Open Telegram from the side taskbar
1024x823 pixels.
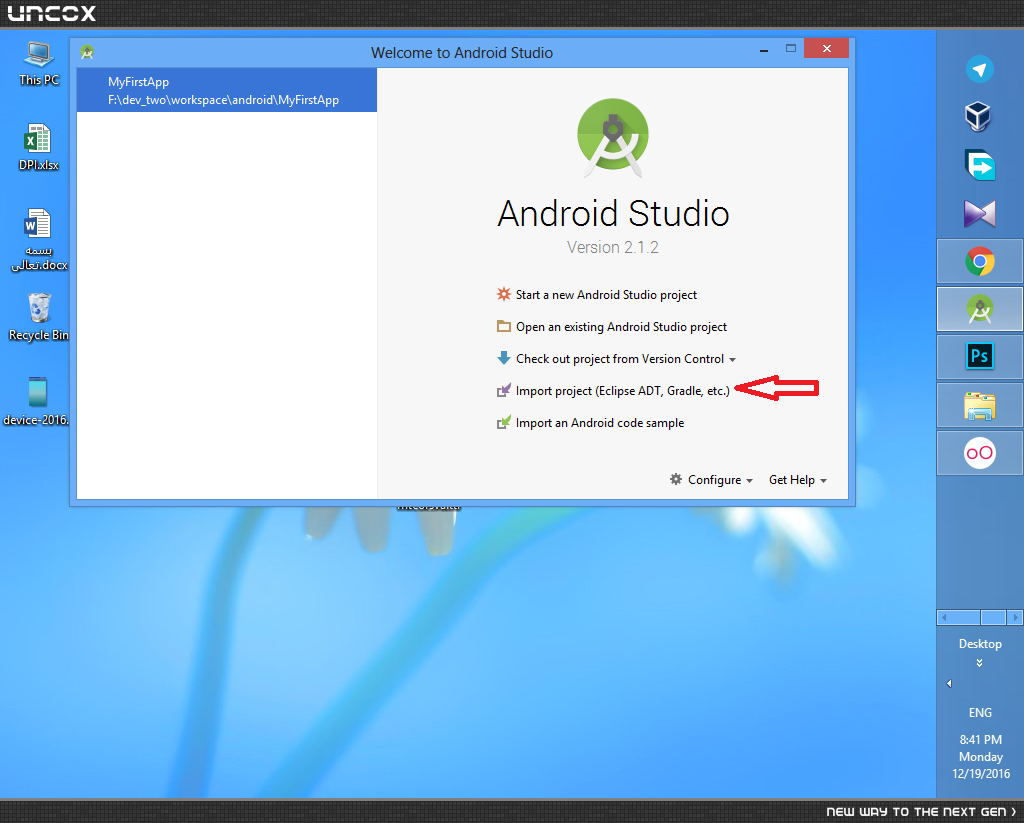(980, 69)
